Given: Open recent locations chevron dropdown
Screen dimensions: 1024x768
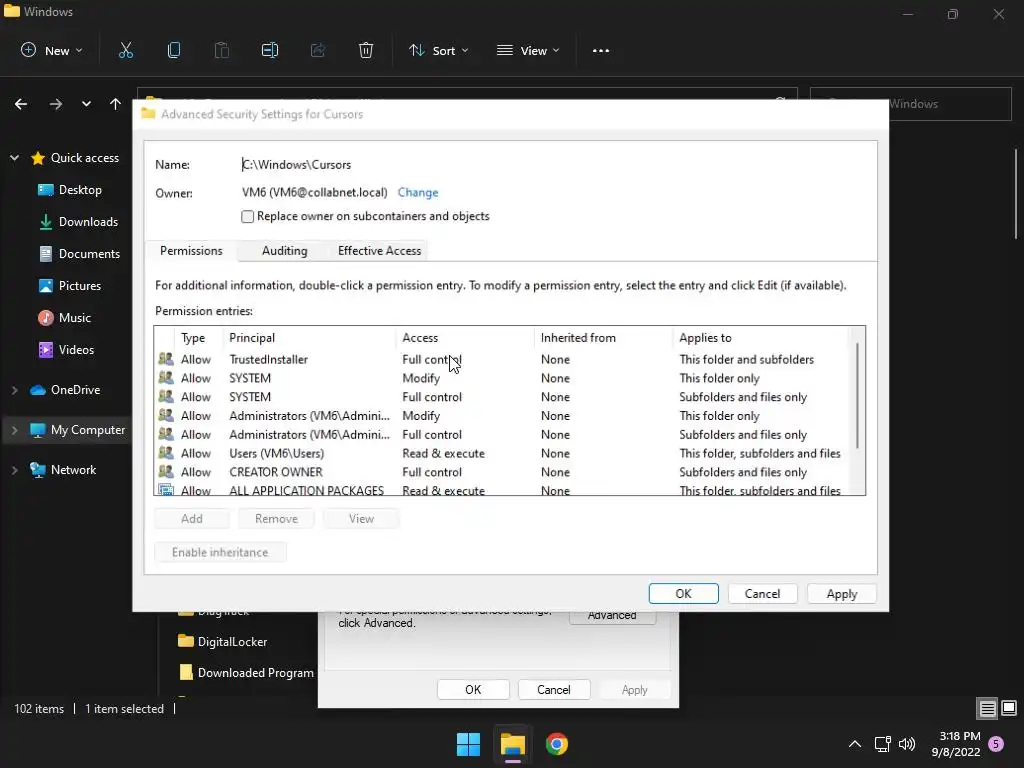Looking at the screenshot, I should [x=86, y=104].
